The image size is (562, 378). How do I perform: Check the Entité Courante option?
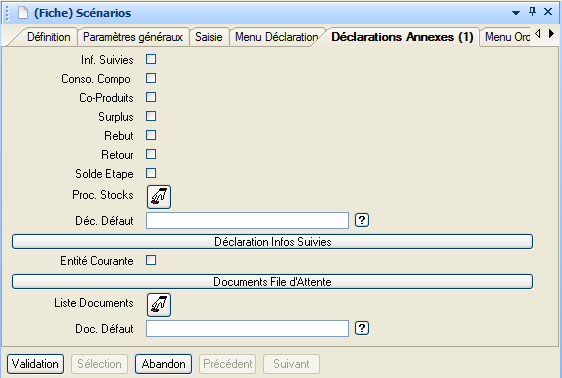point(151,260)
